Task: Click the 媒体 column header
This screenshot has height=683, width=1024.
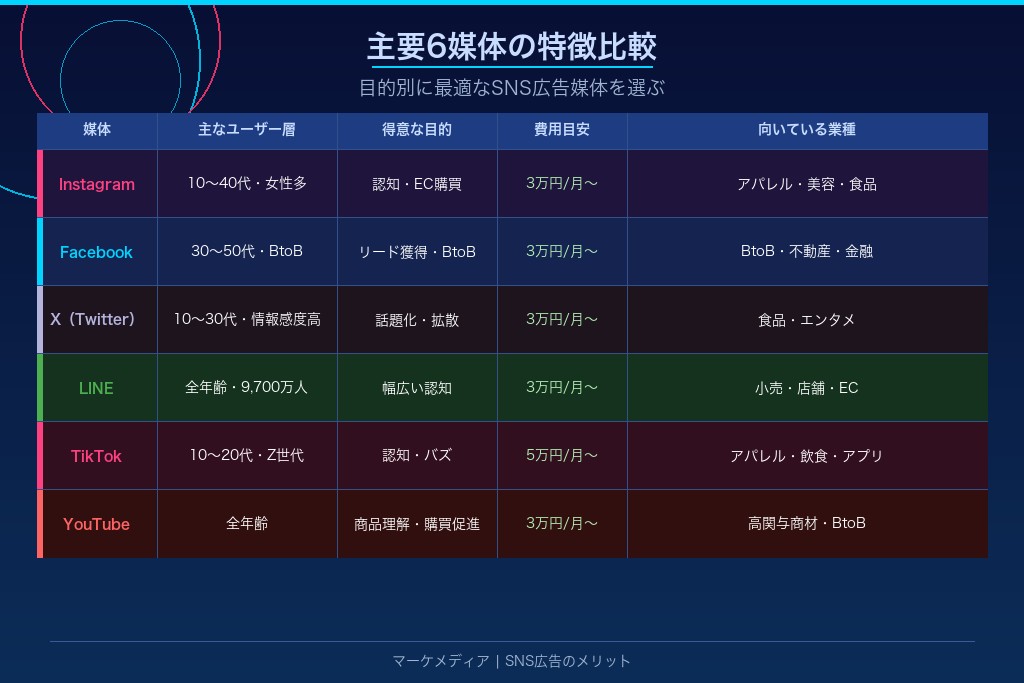Action: click(97, 130)
